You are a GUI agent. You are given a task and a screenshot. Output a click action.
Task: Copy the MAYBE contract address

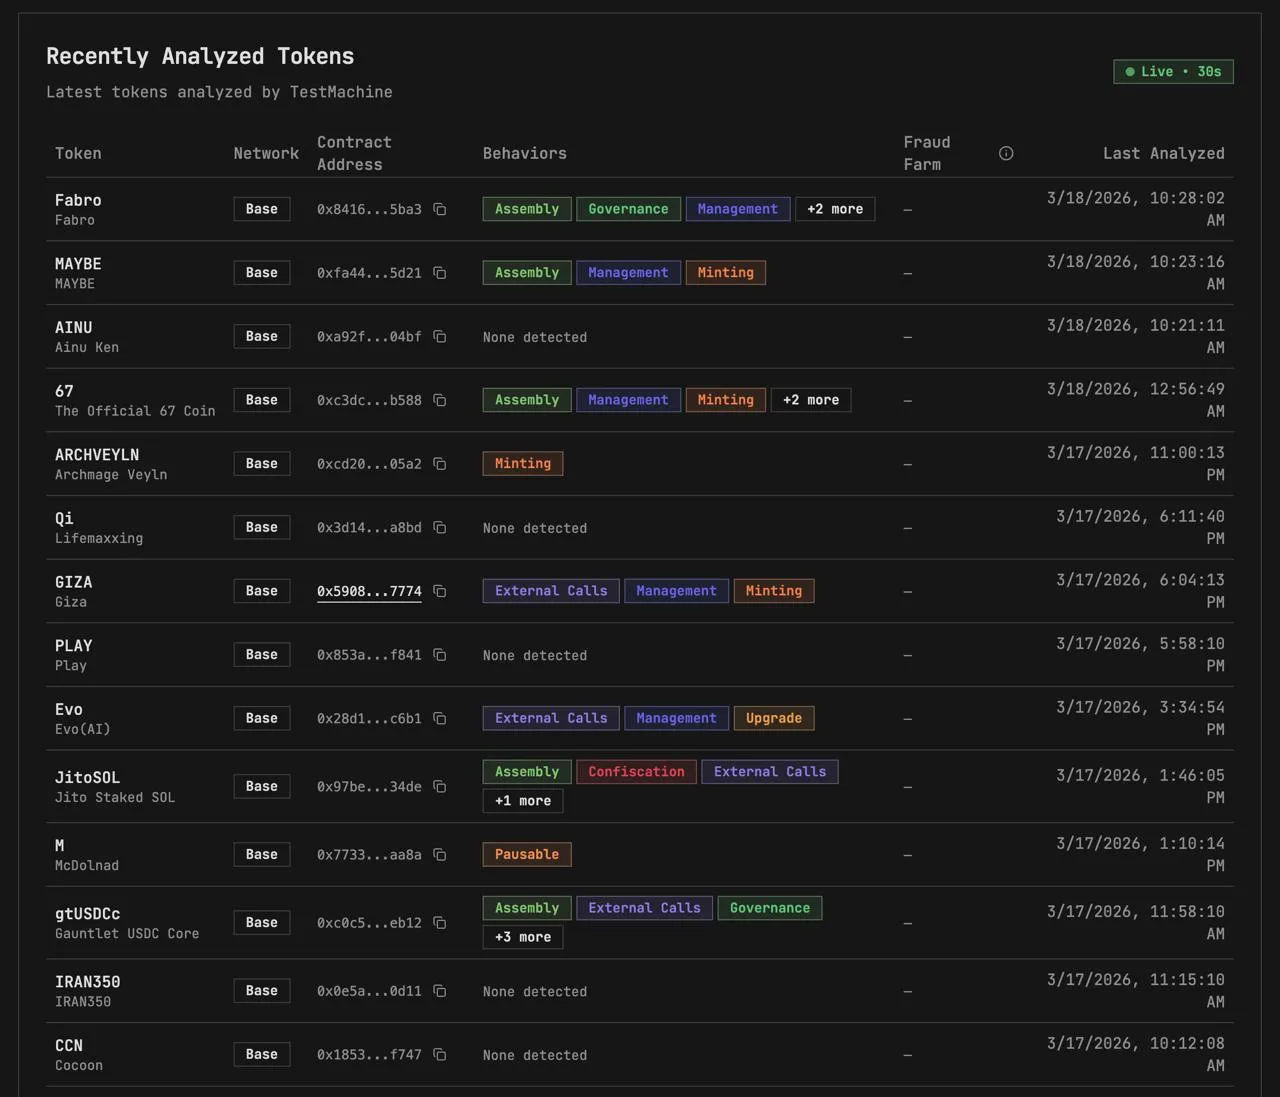[x=440, y=272]
